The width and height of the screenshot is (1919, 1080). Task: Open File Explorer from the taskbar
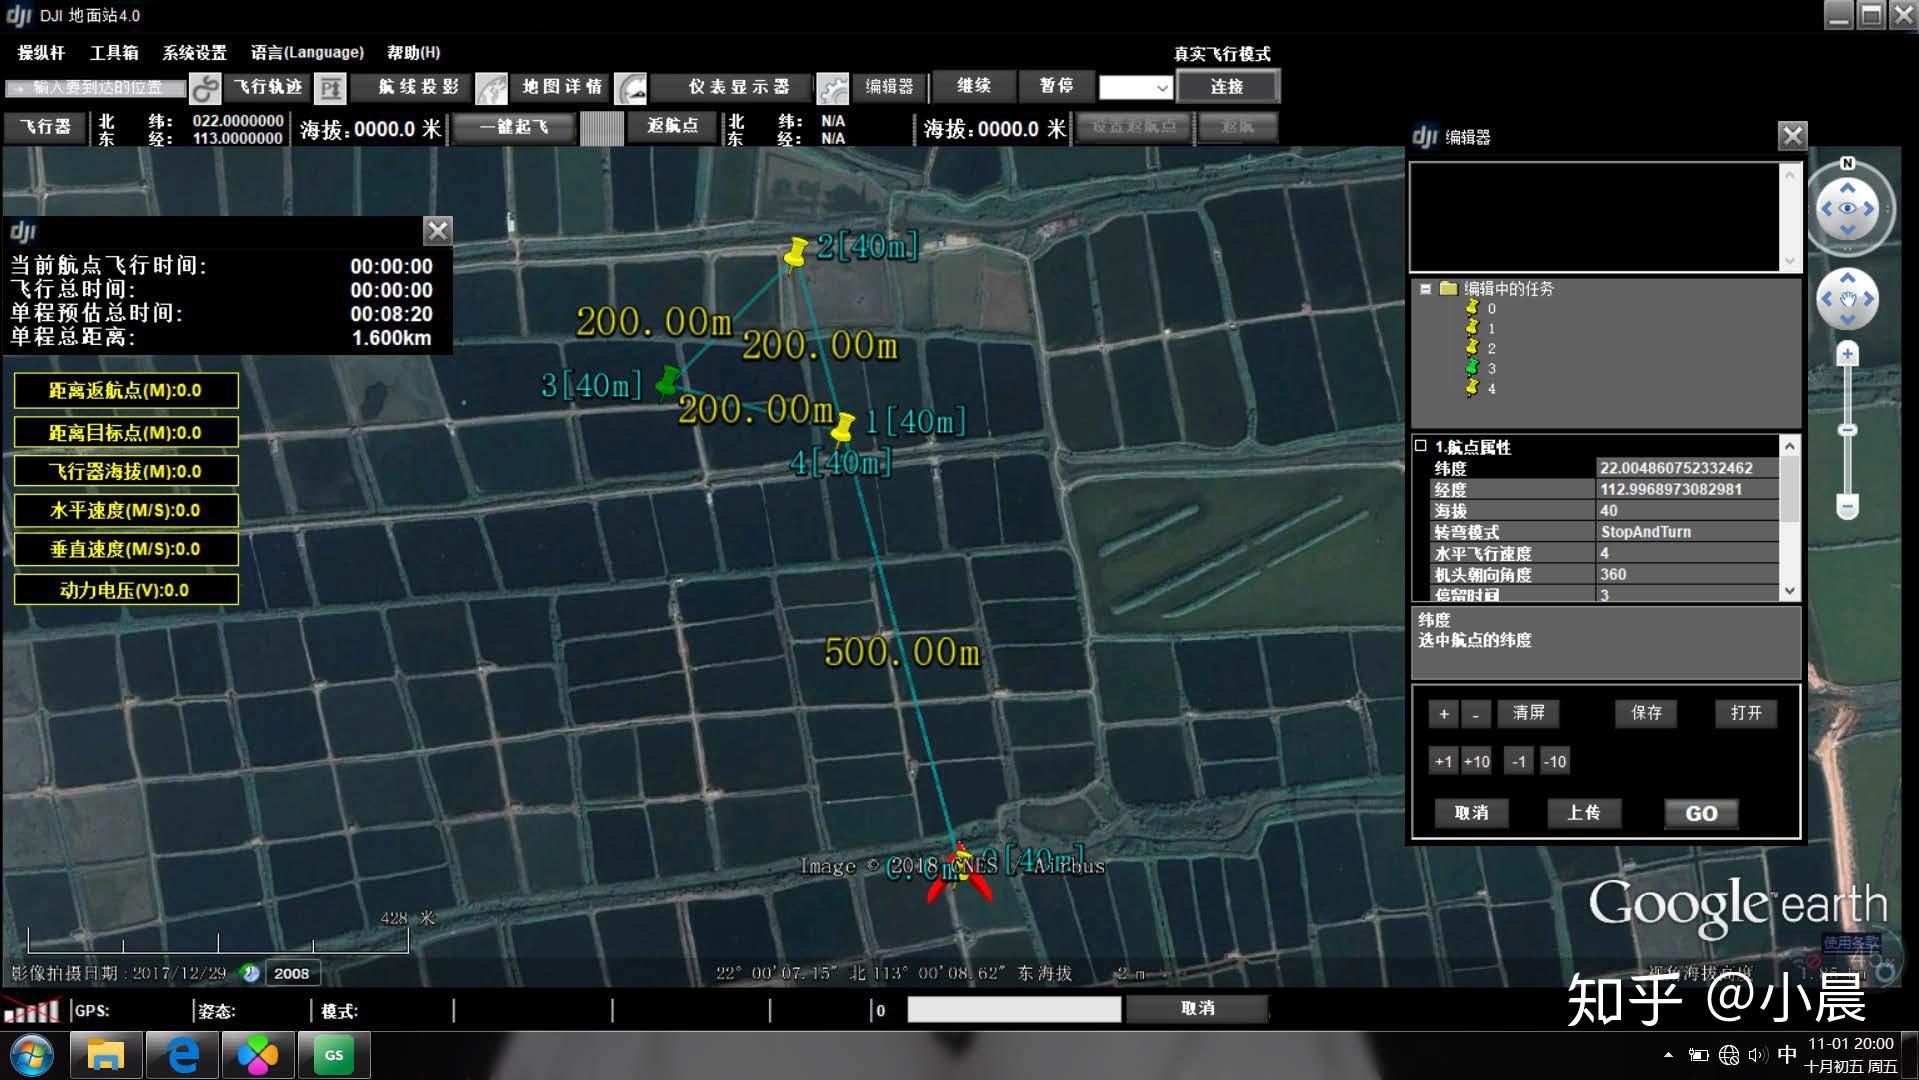[105, 1056]
